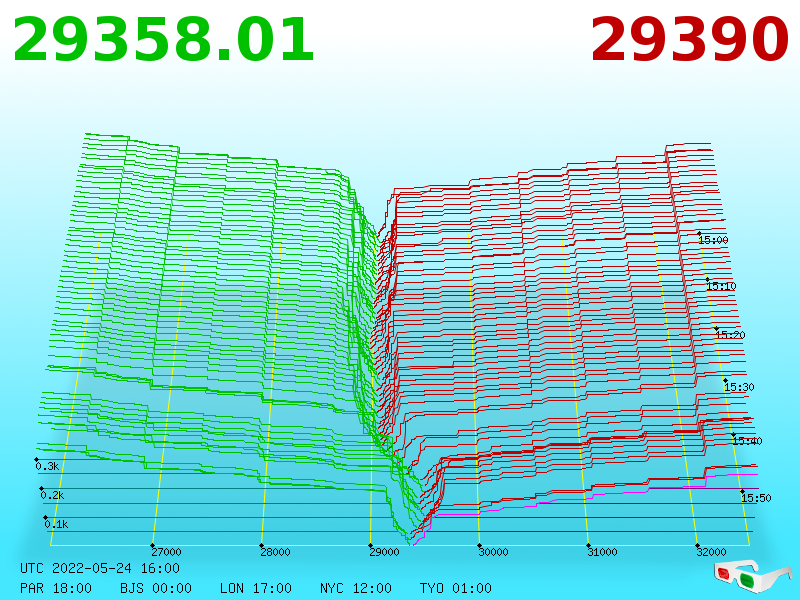
Task: Select the 27000 price axis label
Action: (x=166, y=552)
